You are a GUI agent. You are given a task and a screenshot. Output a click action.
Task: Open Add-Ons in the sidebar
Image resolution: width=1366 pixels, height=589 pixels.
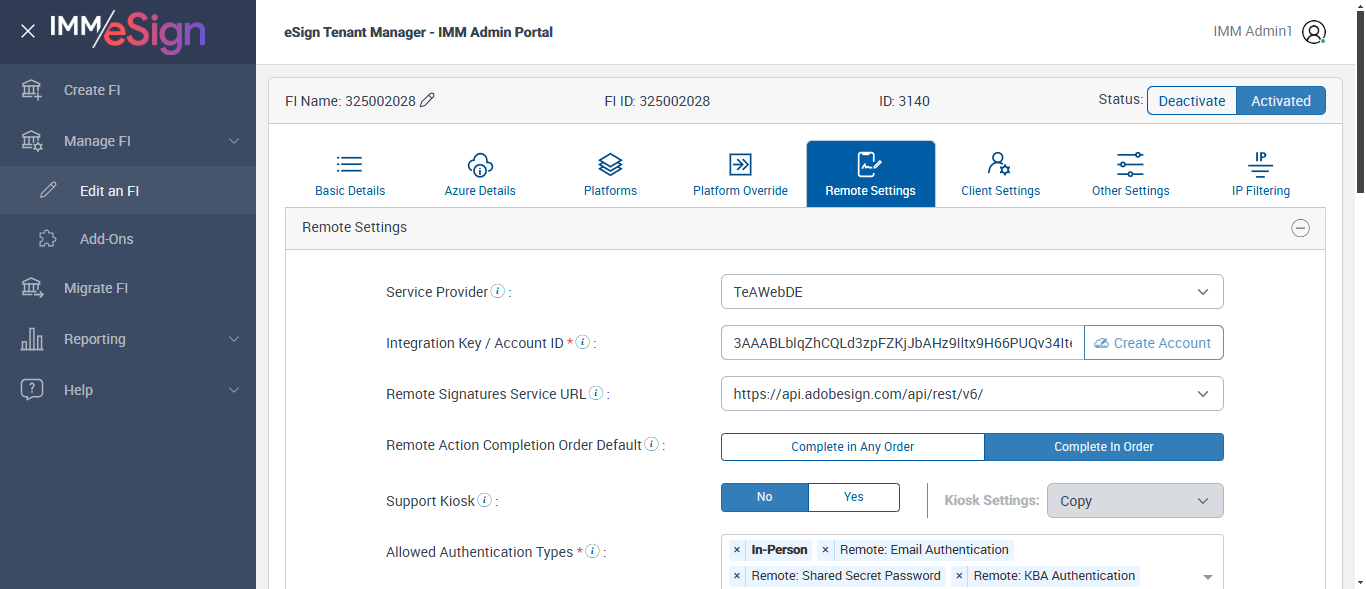(x=106, y=239)
